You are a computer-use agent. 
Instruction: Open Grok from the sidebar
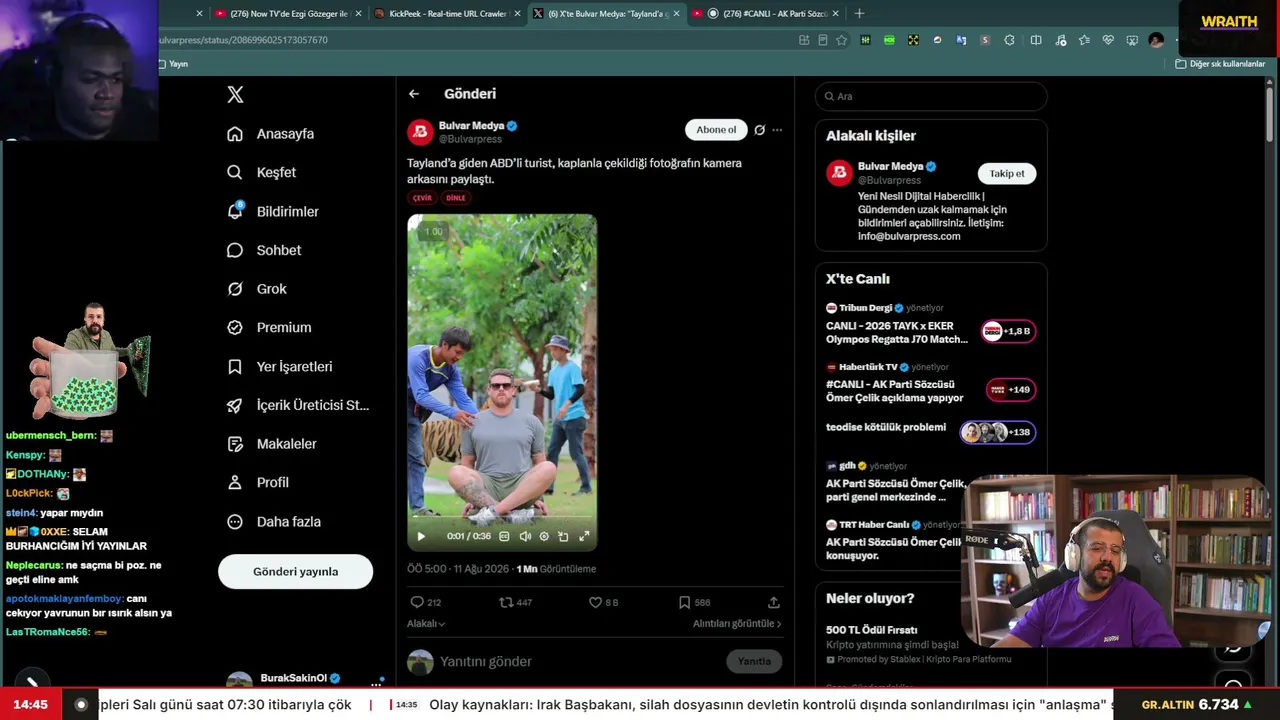(256, 289)
